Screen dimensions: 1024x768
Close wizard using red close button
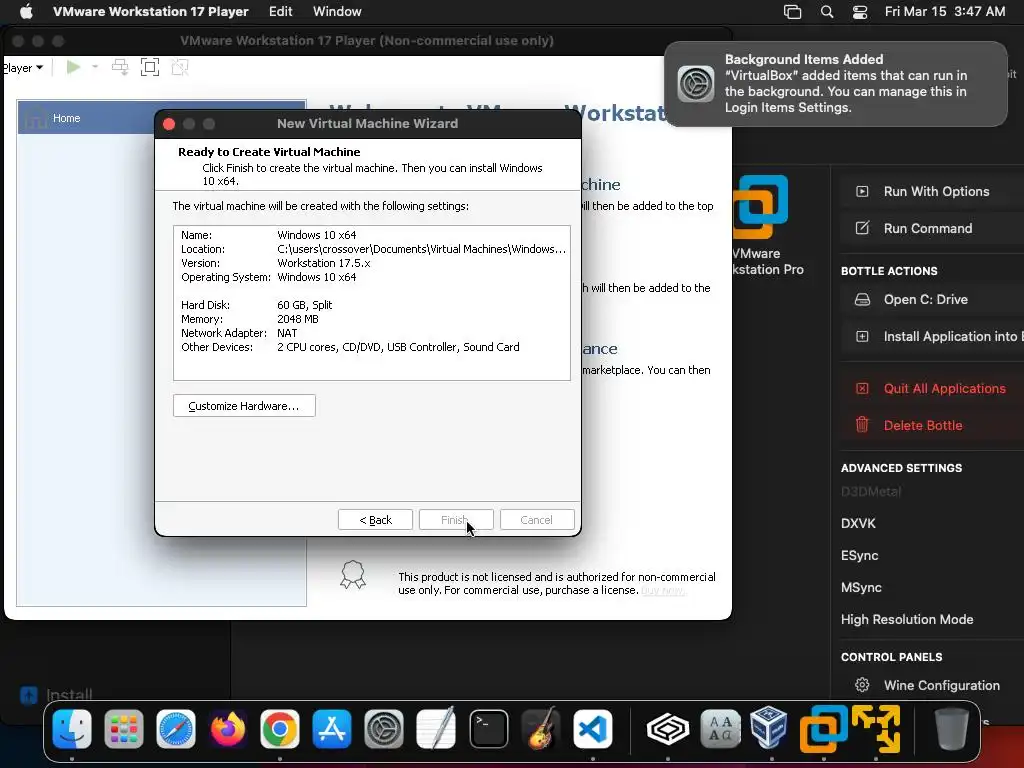click(x=169, y=124)
